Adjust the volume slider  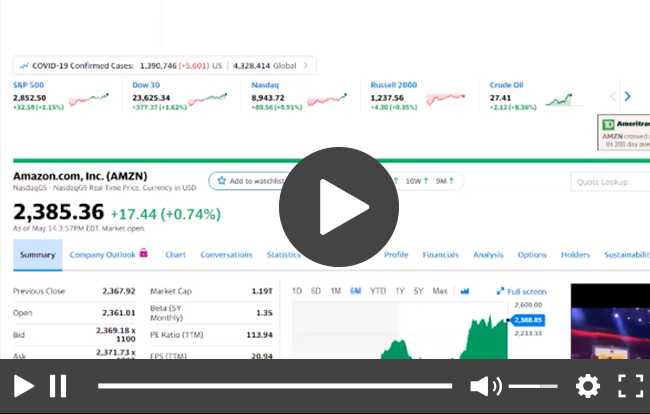point(533,386)
